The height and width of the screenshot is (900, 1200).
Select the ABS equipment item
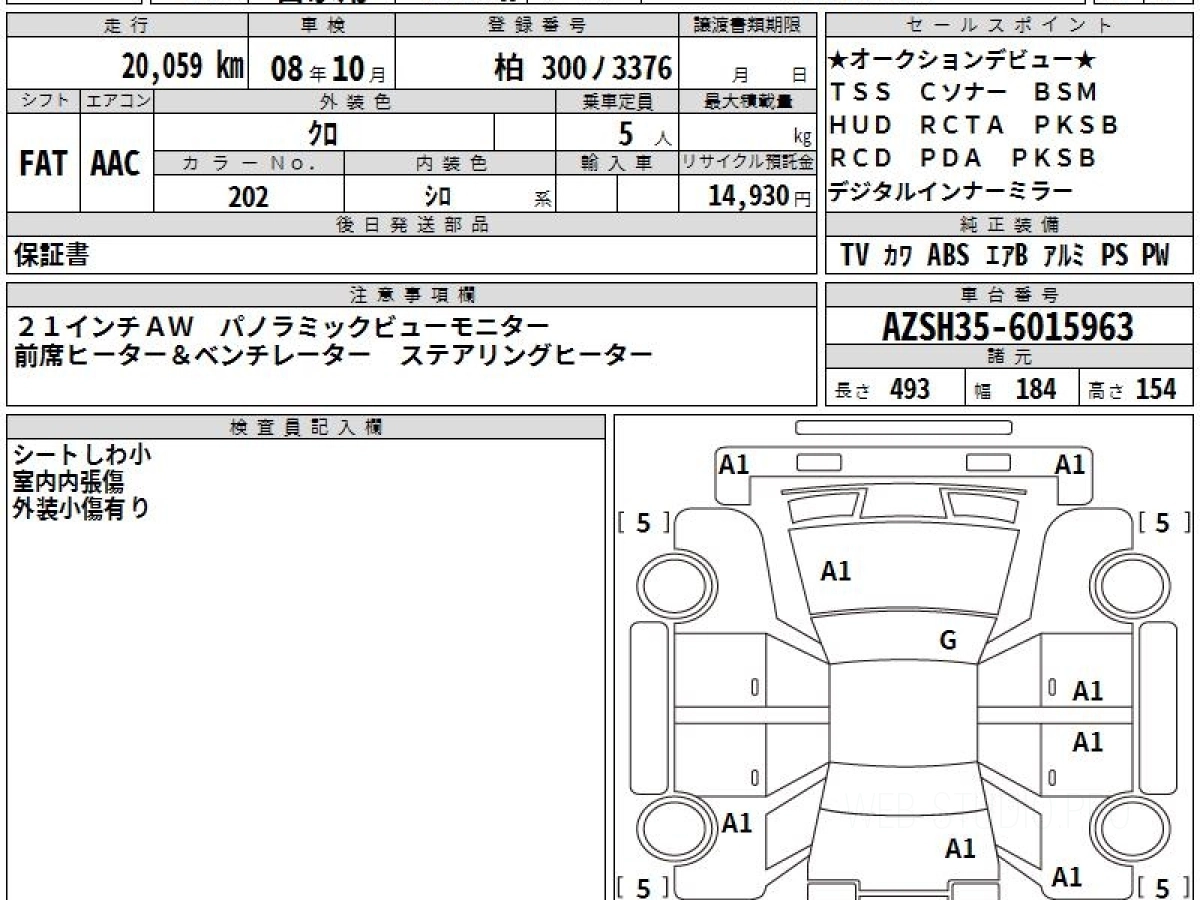click(x=948, y=255)
